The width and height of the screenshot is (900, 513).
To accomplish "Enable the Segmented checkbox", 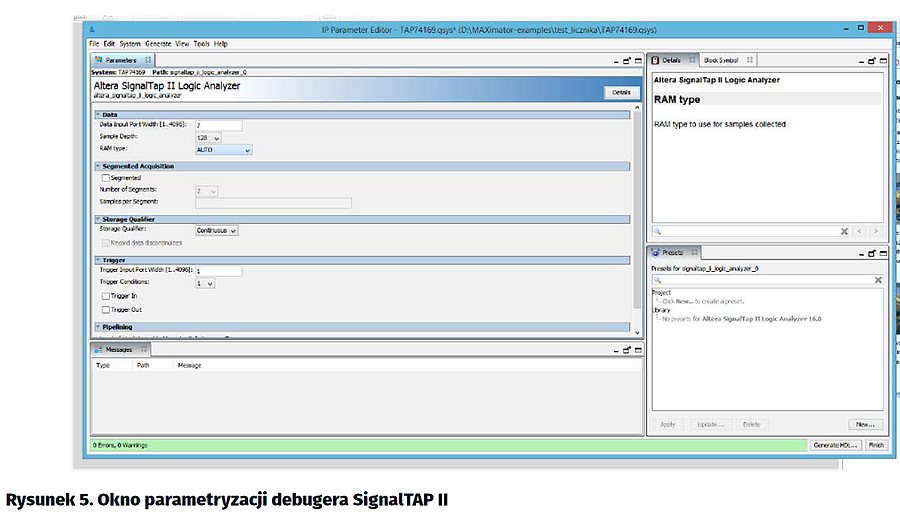I will pyautogui.click(x=105, y=178).
